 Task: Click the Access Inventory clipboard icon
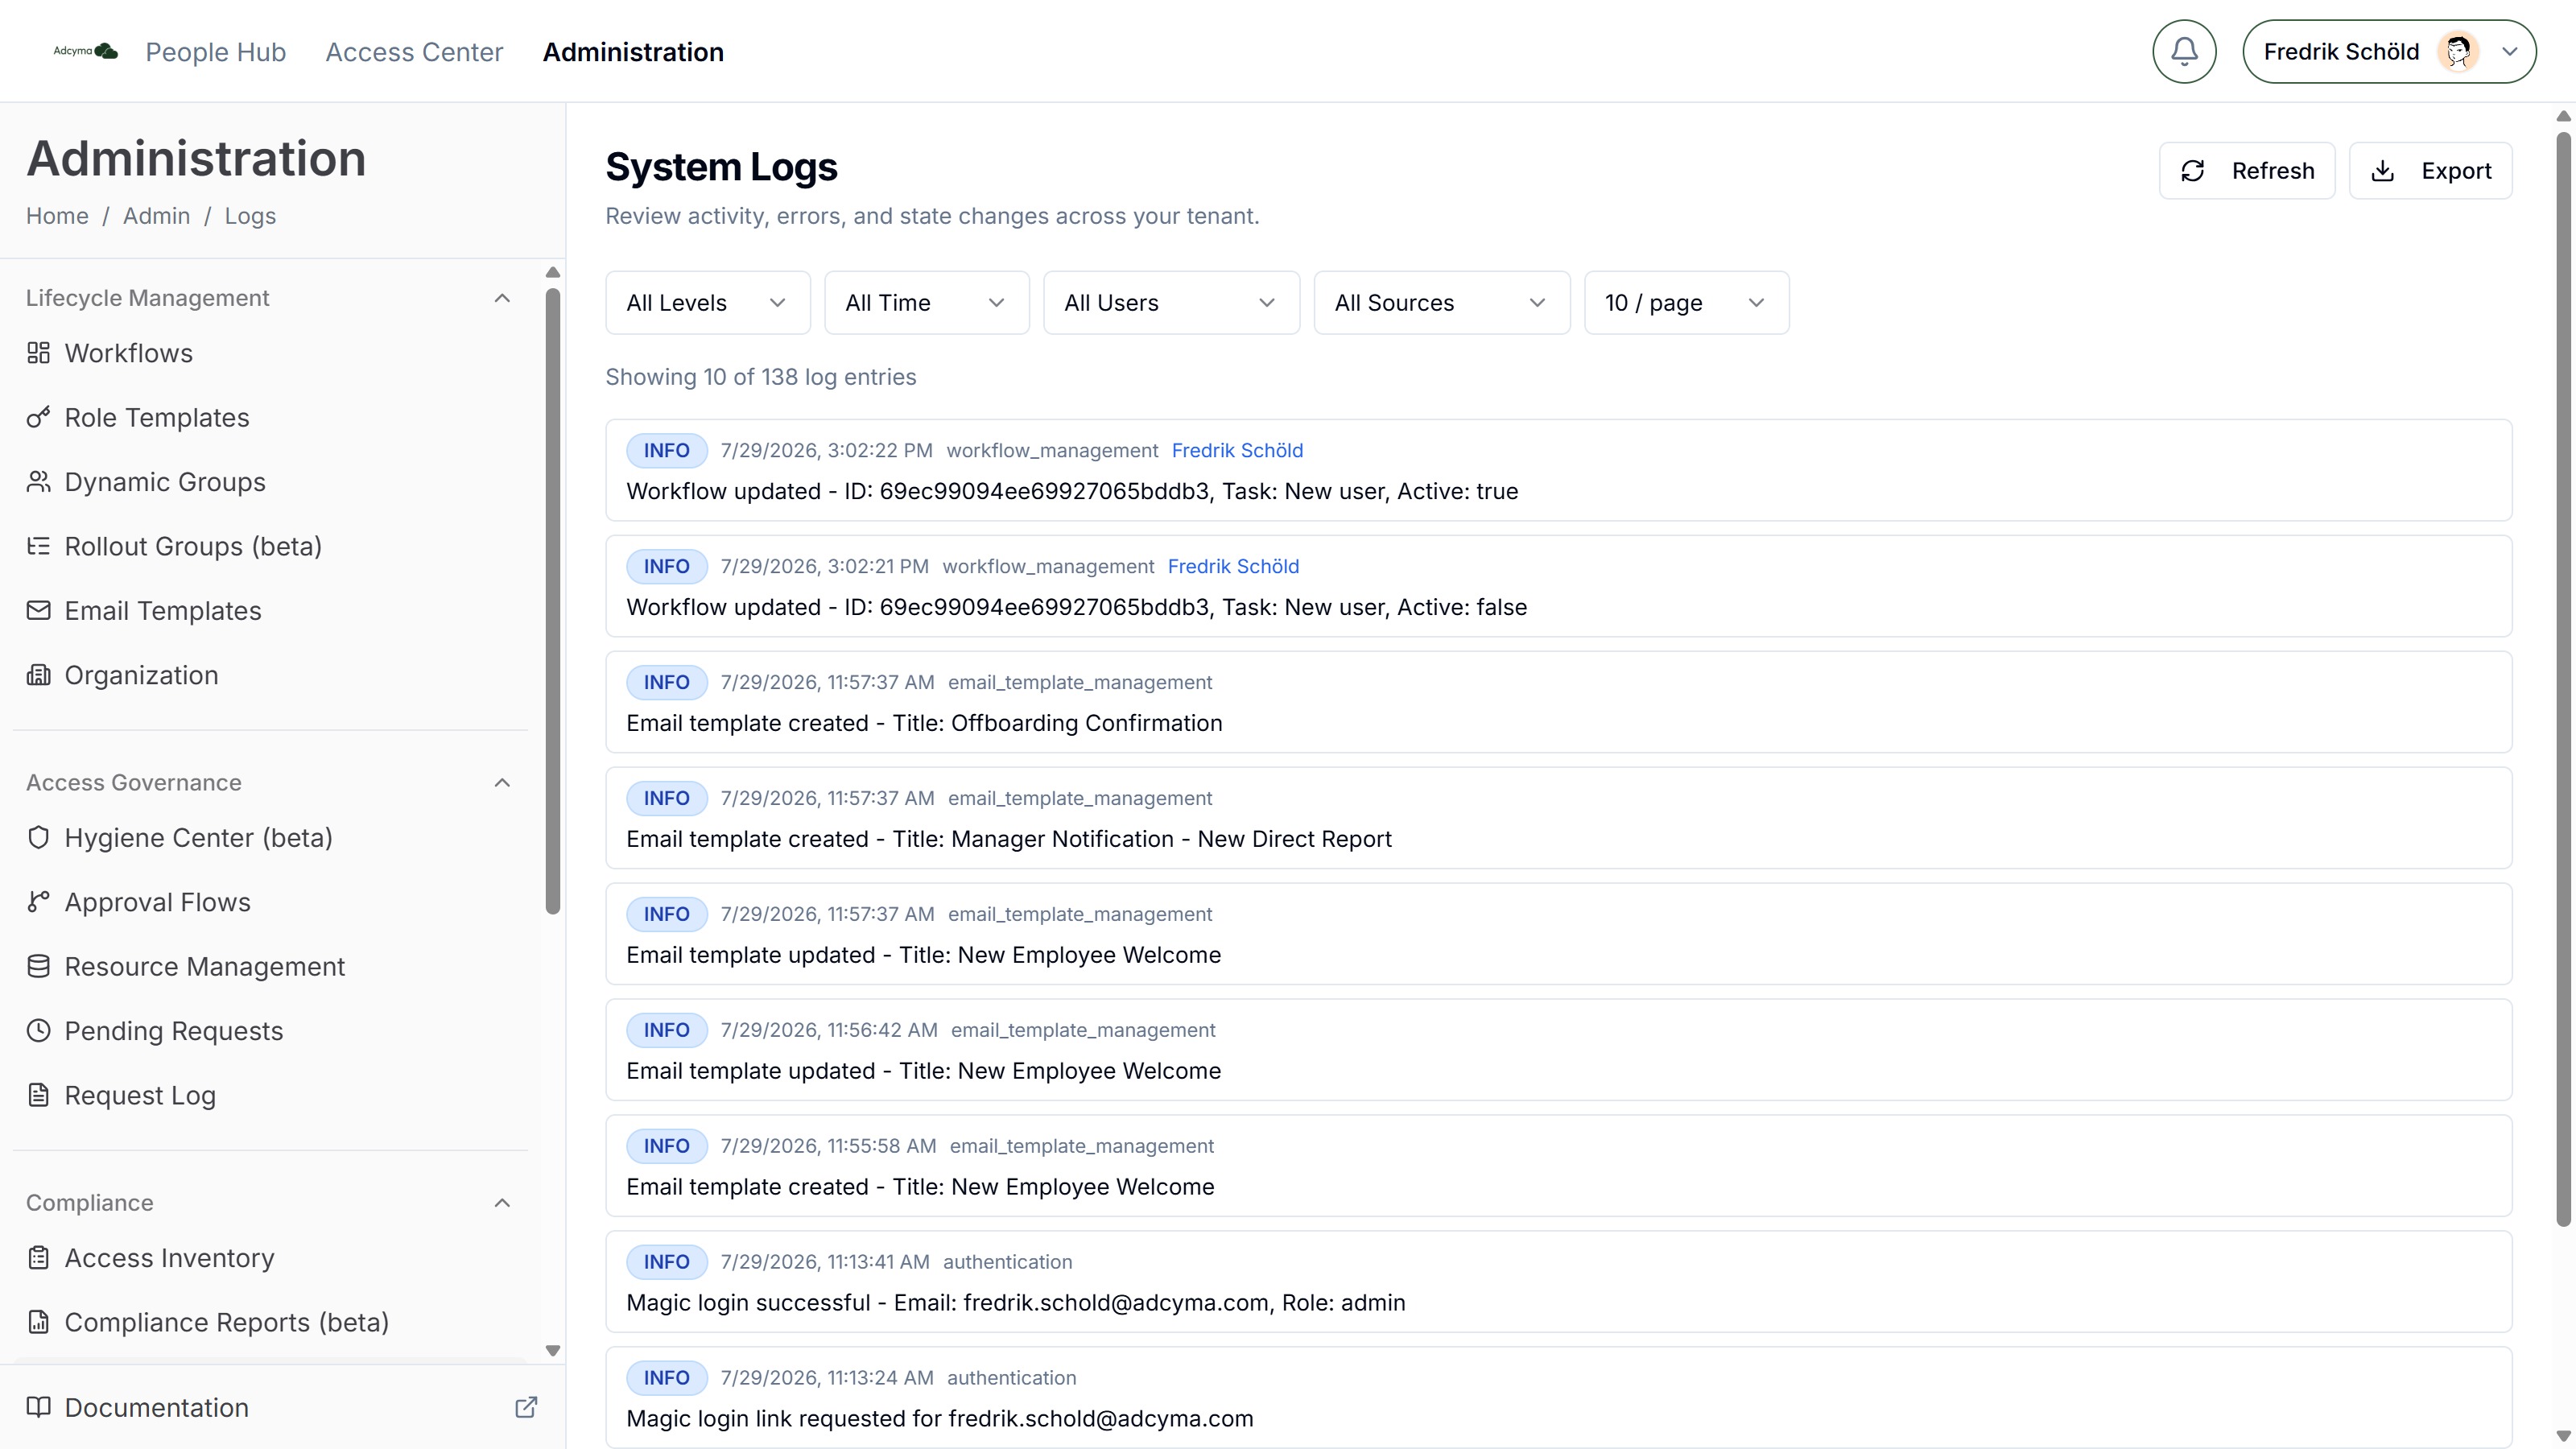pyautogui.click(x=38, y=1258)
